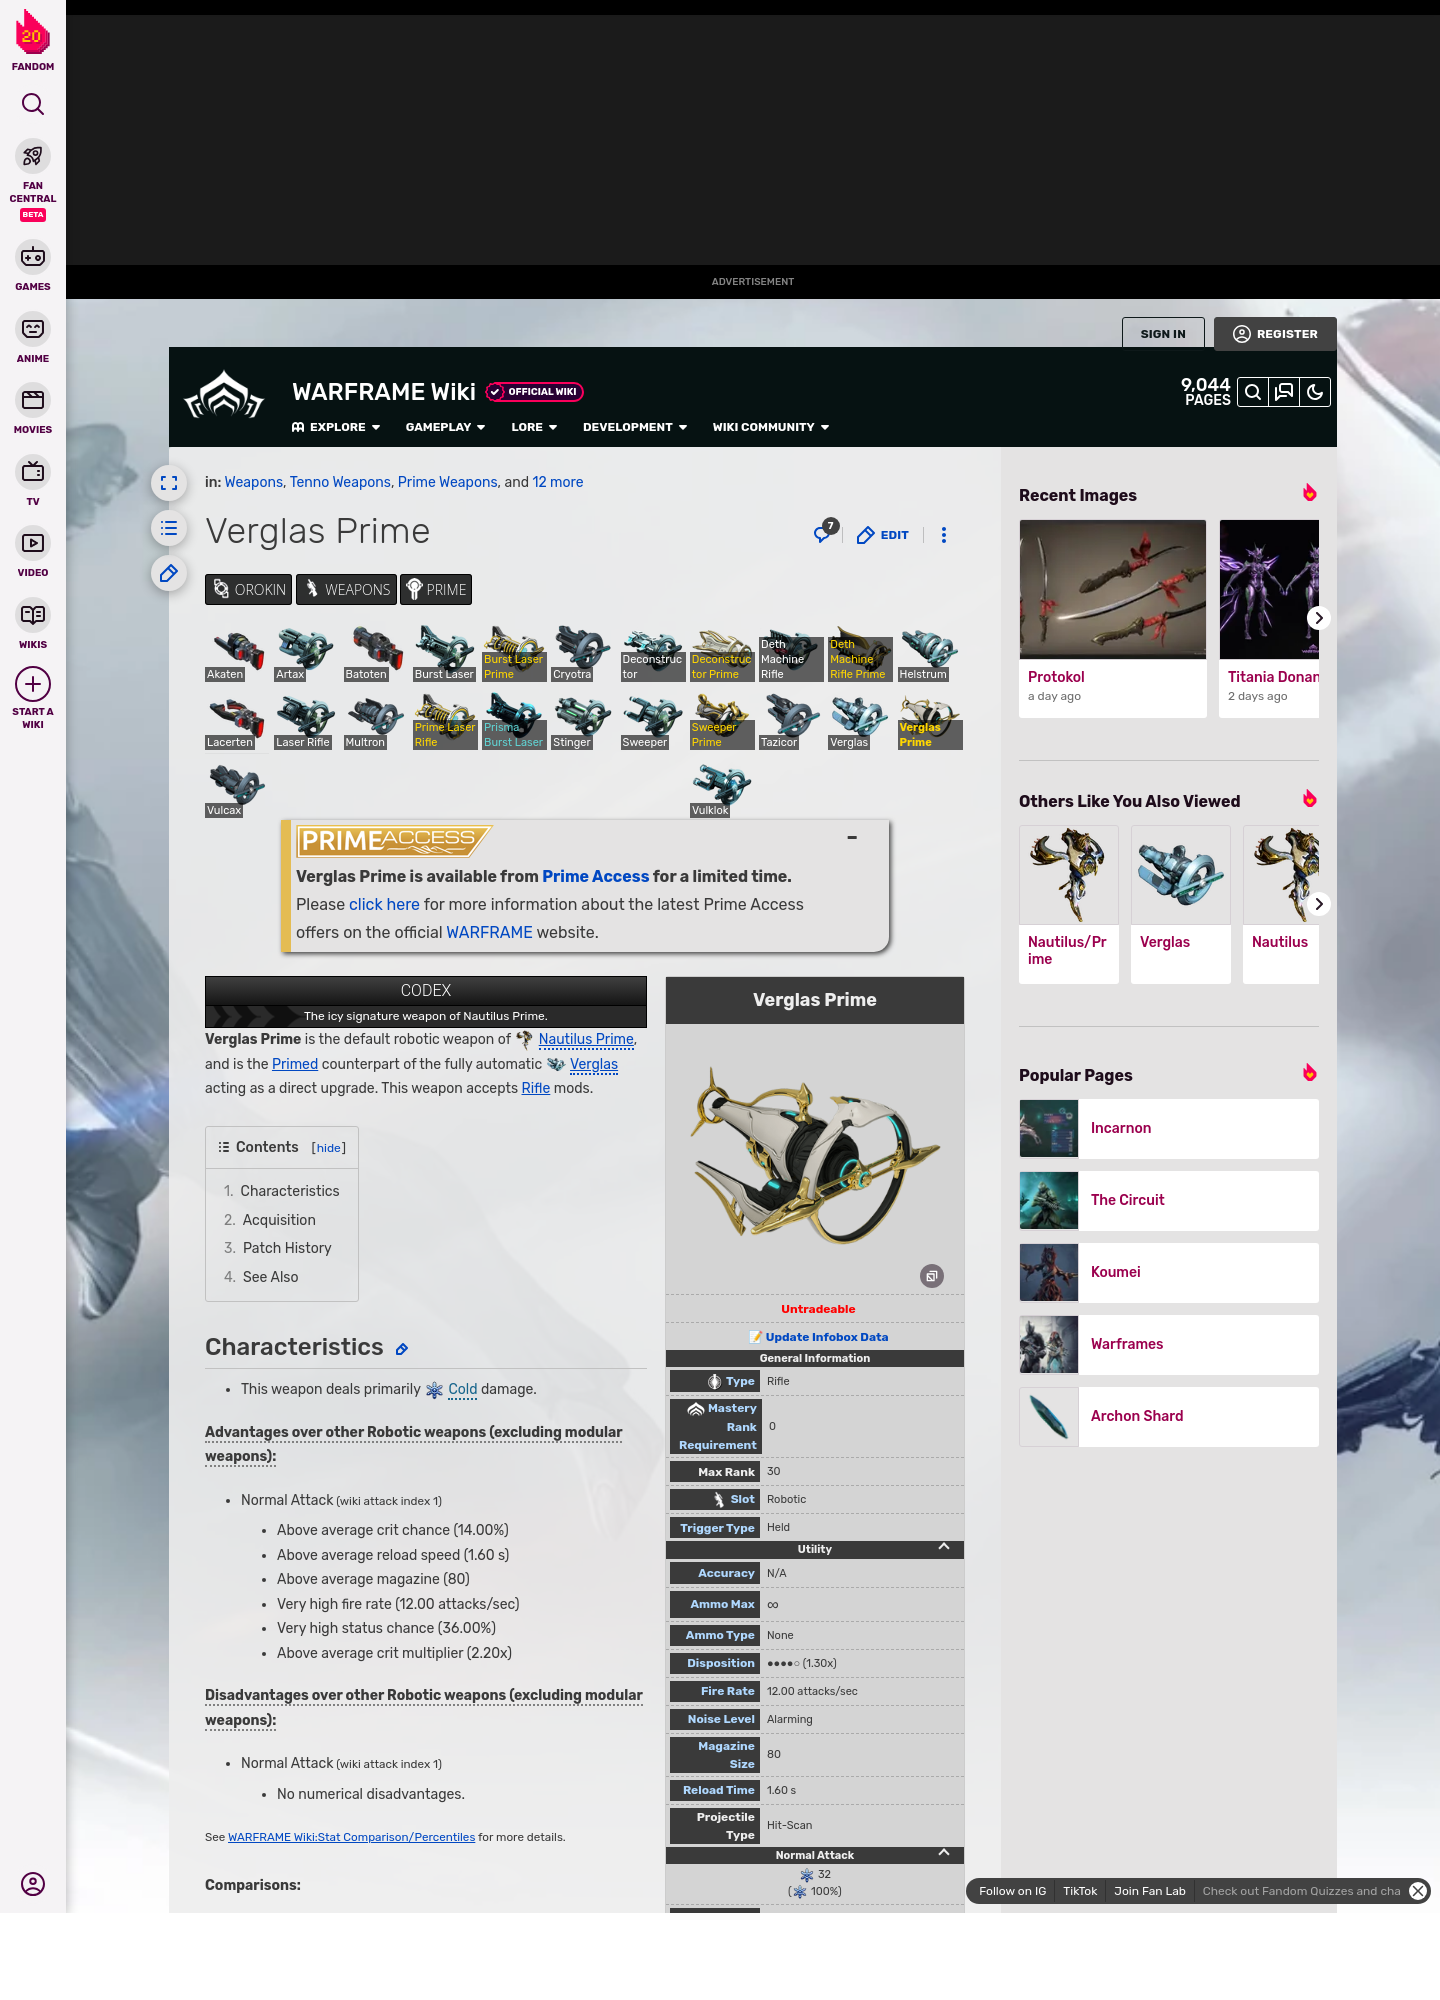
Task: Open the Development dropdown menu
Action: [635, 427]
